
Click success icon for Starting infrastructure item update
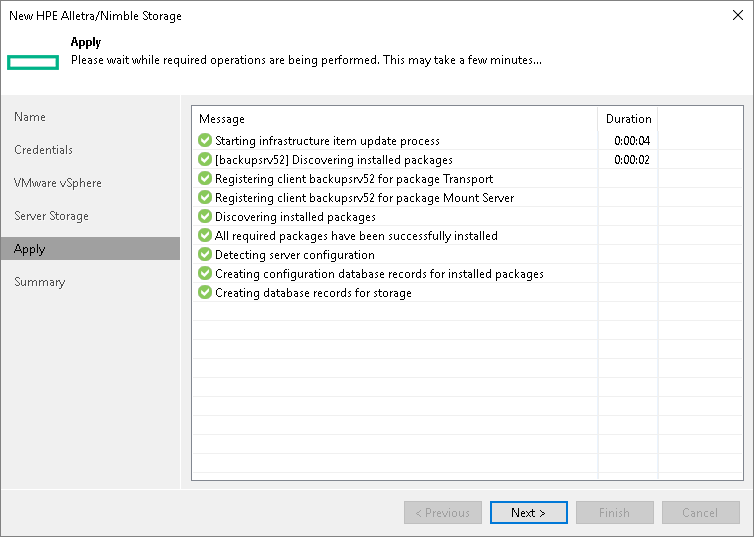click(x=205, y=140)
